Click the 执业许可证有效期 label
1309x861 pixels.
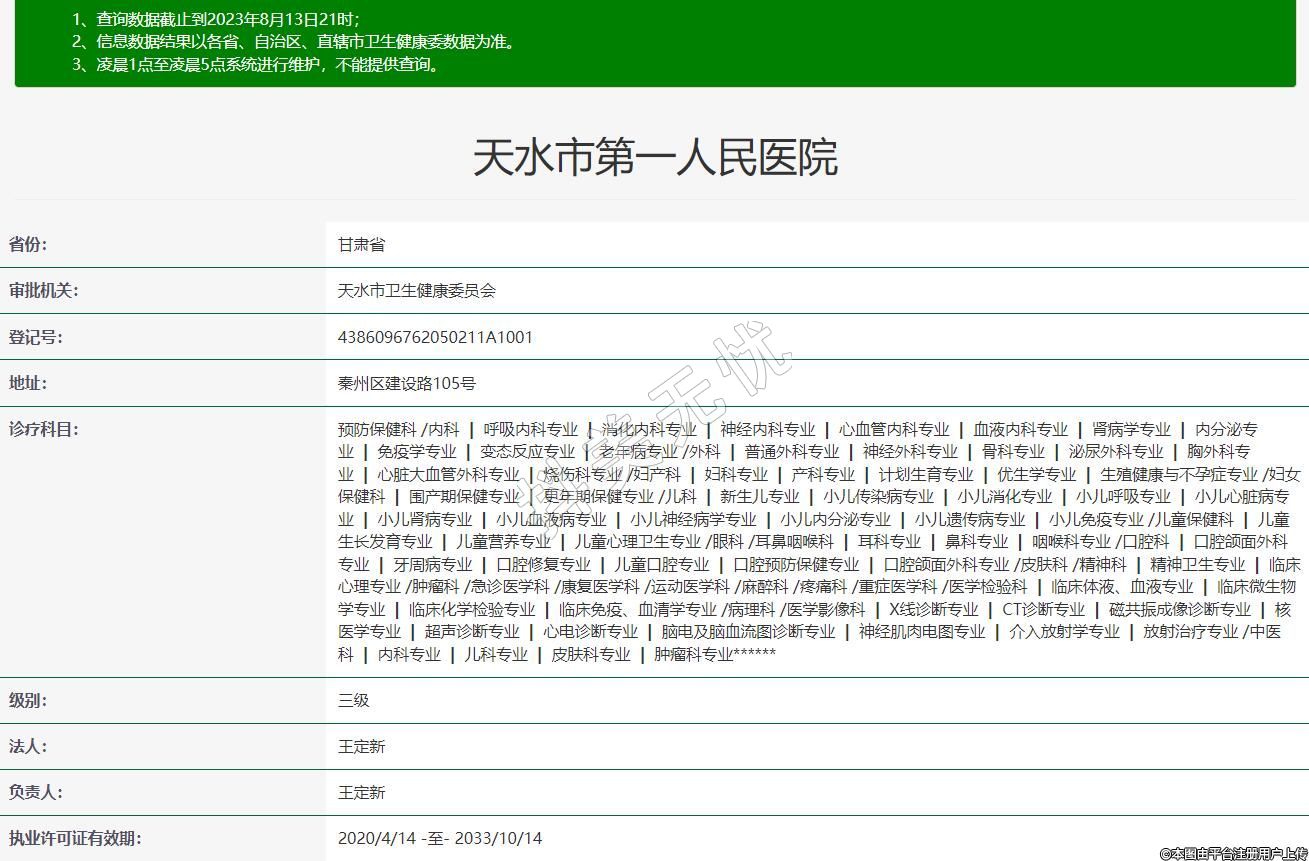[x=75, y=838]
